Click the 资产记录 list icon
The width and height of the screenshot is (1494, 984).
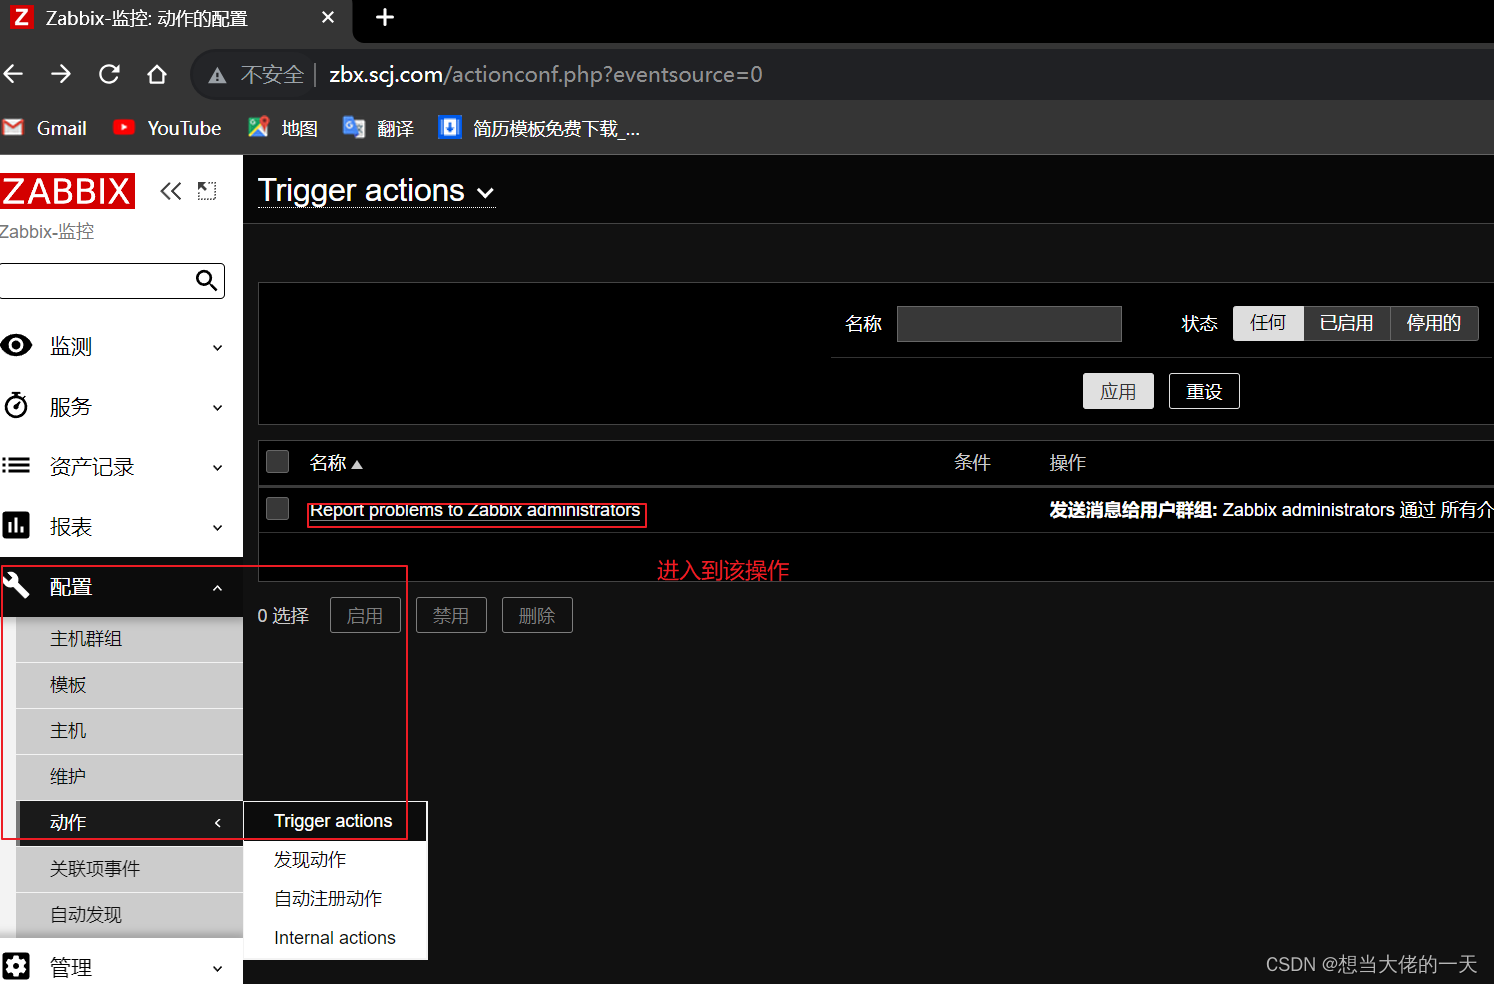pyautogui.click(x=16, y=465)
